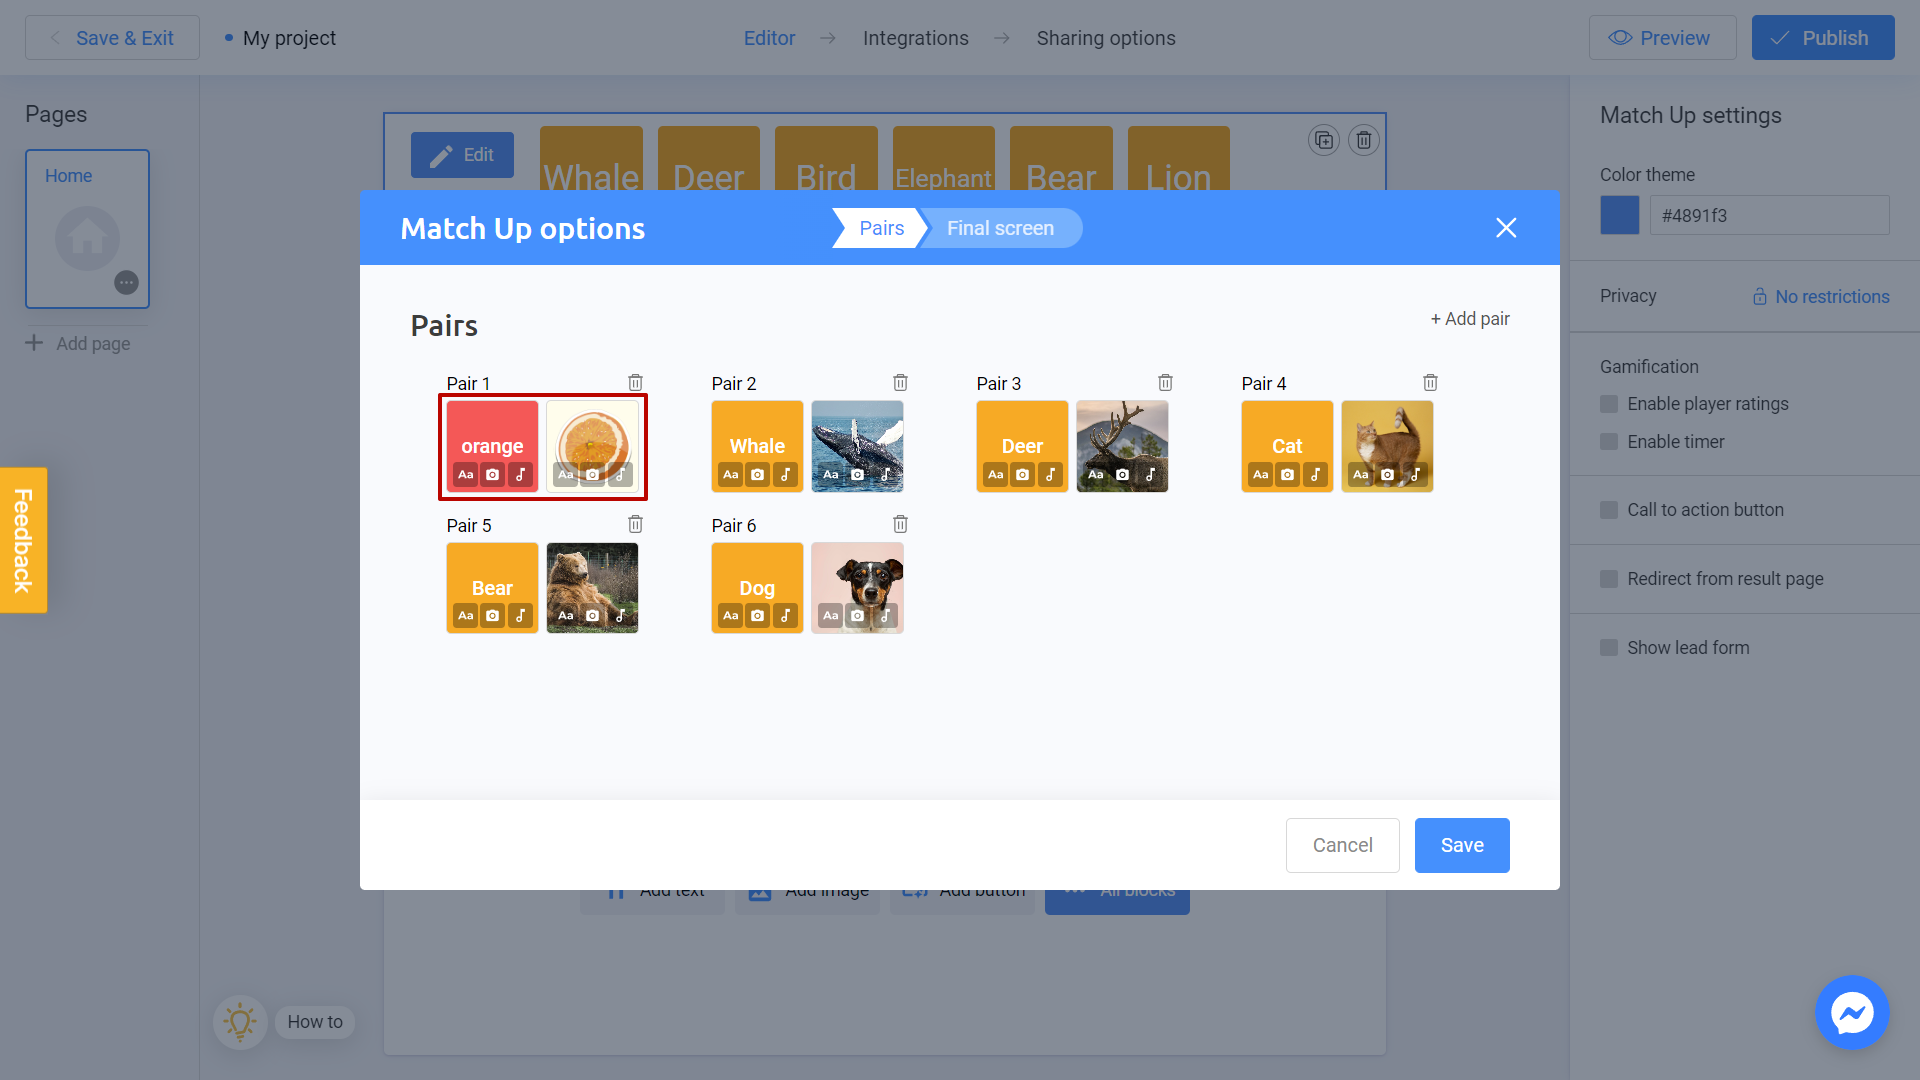Click the duplicate icon on the Match Up block

pyautogui.click(x=1323, y=140)
